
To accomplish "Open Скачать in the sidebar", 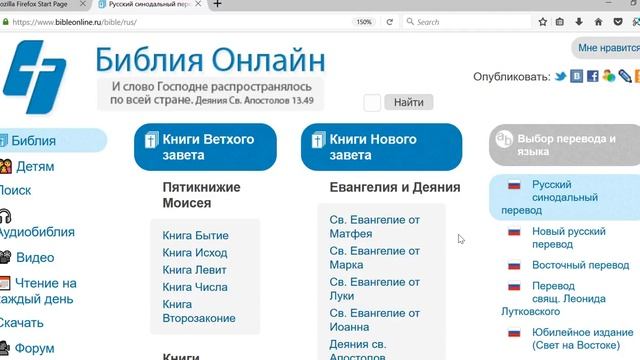I will [x=21, y=323].
